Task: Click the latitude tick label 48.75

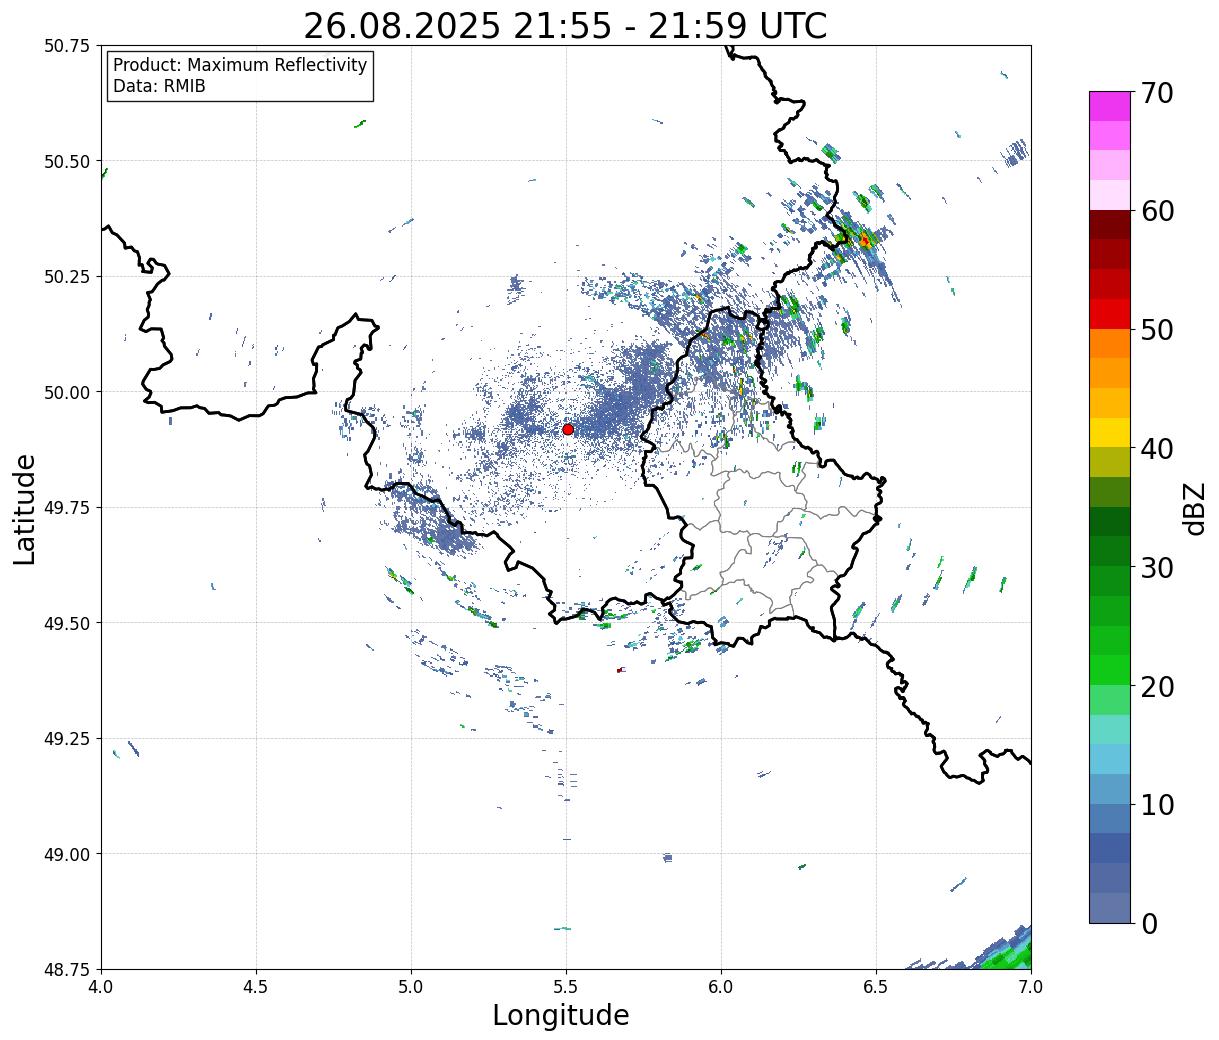Action: click(x=67, y=969)
